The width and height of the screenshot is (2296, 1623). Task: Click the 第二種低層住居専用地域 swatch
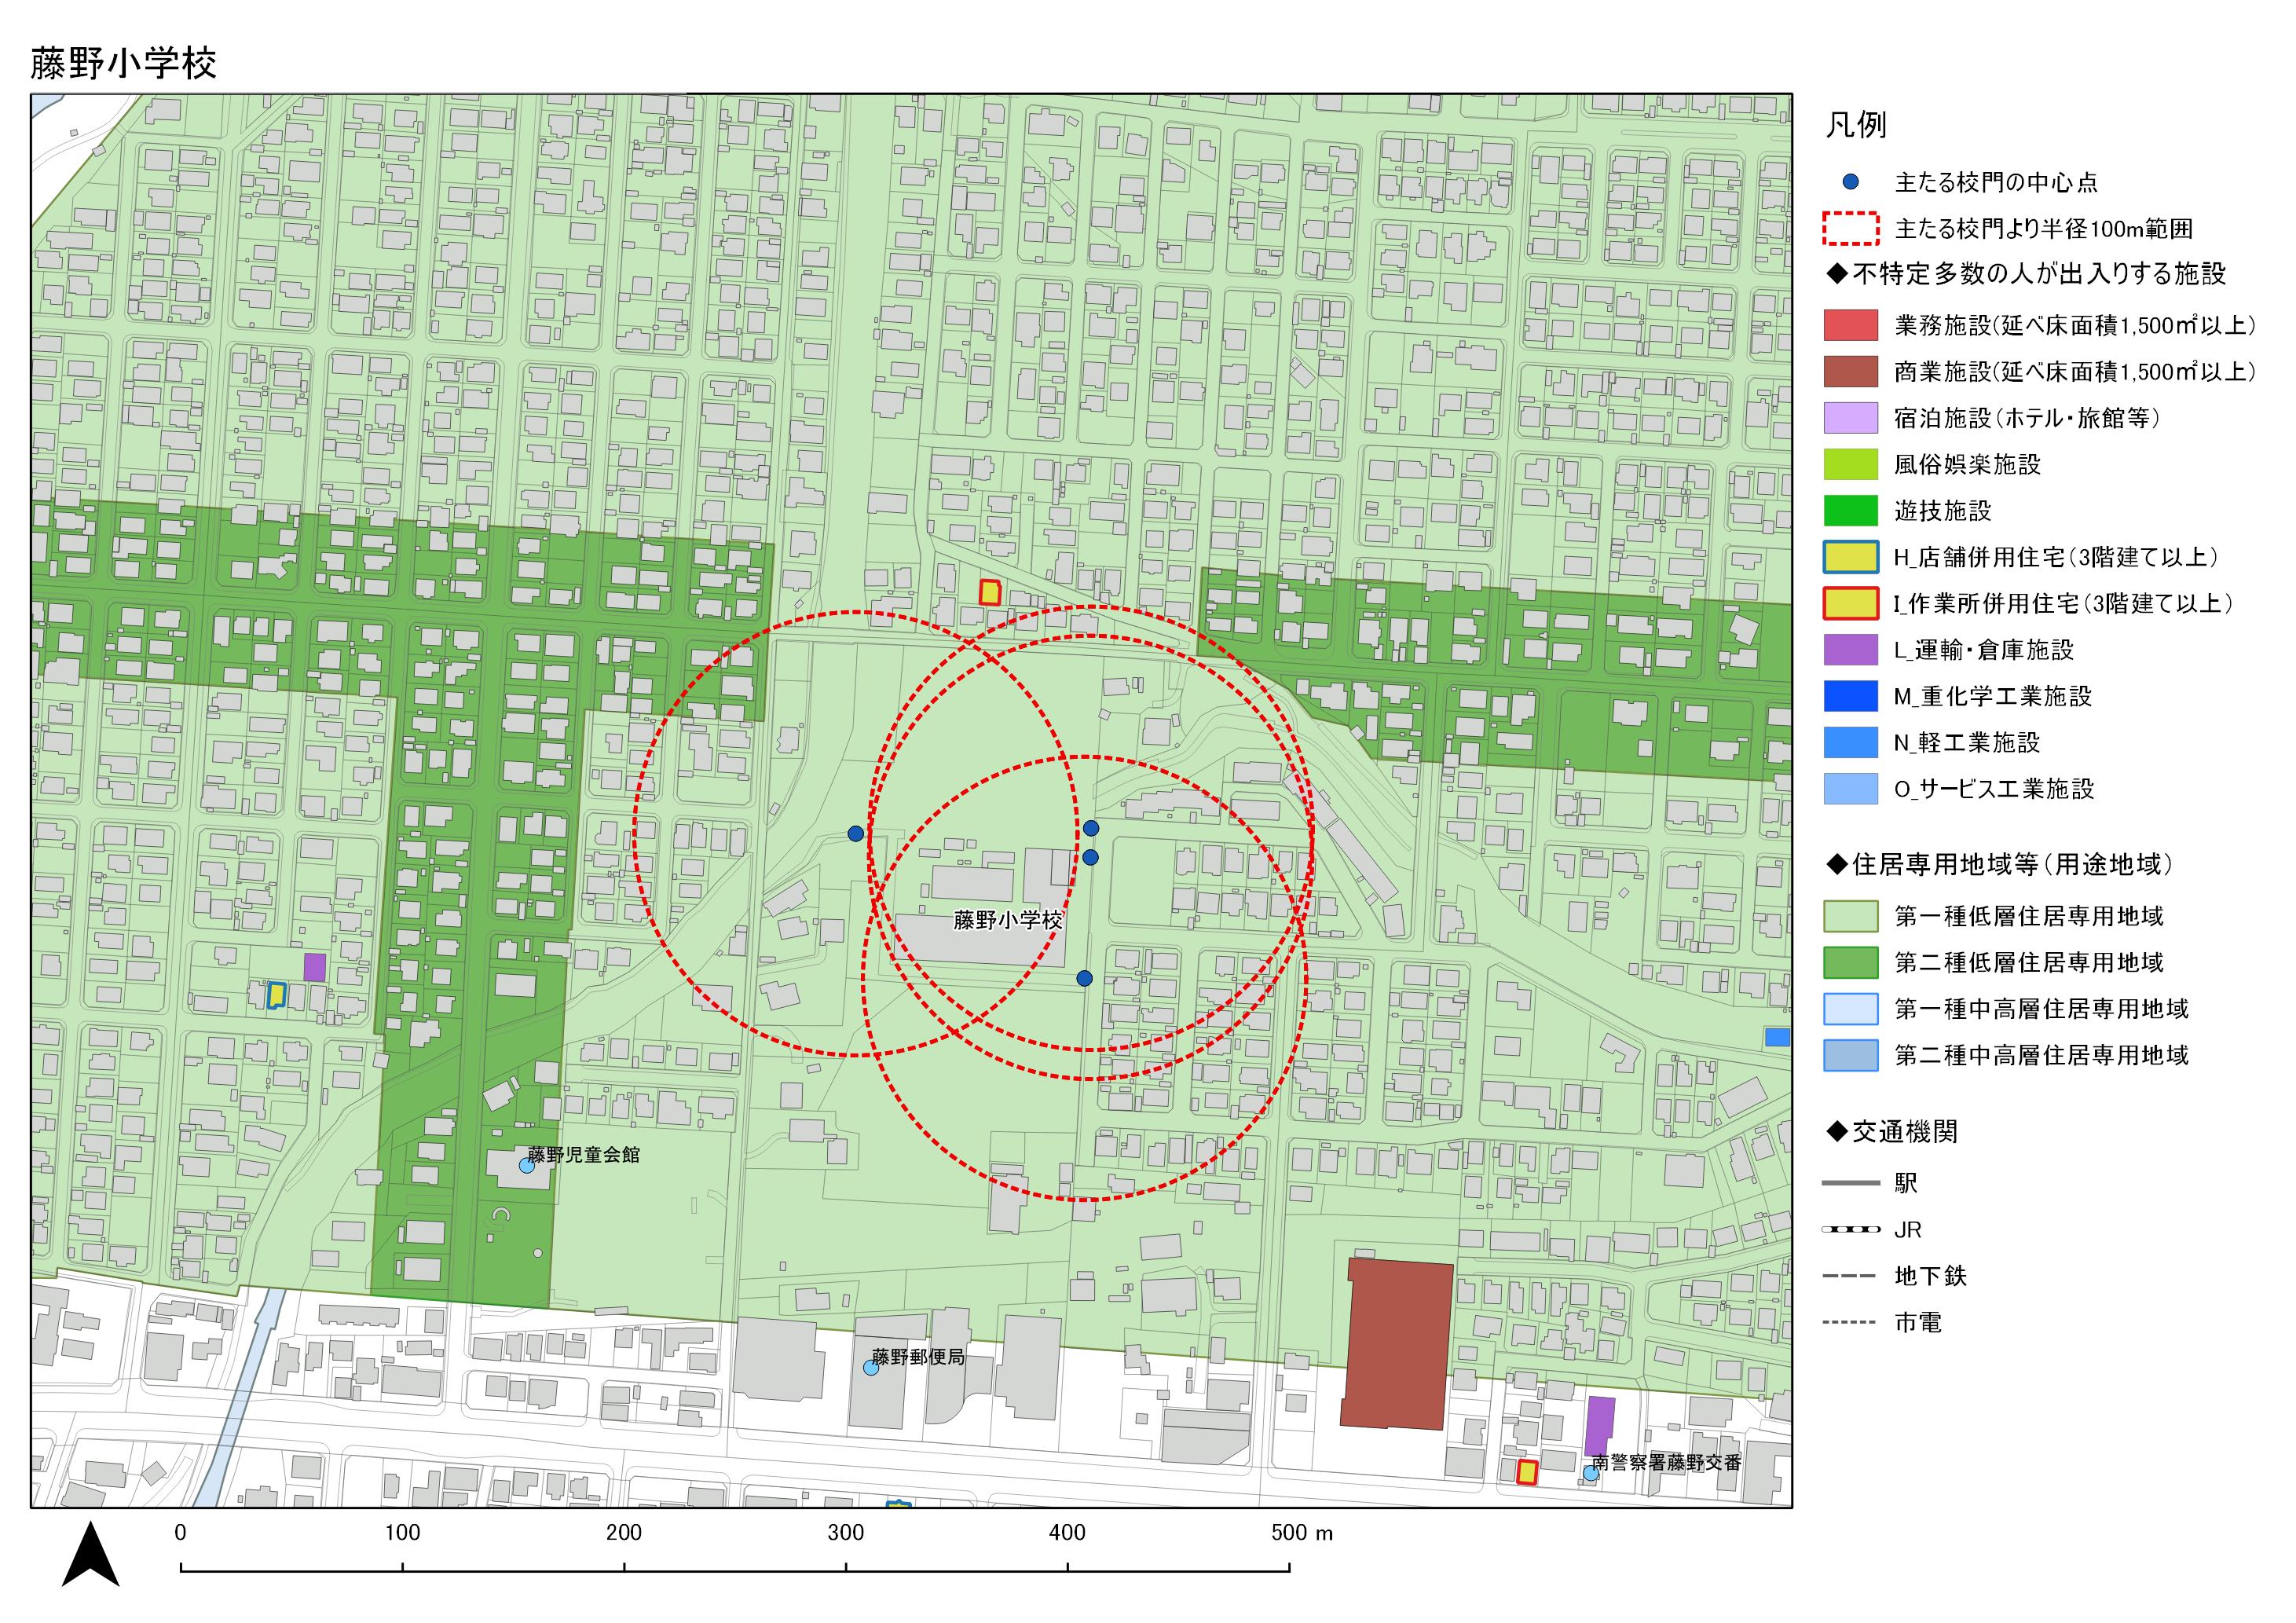coord(1850,962)
